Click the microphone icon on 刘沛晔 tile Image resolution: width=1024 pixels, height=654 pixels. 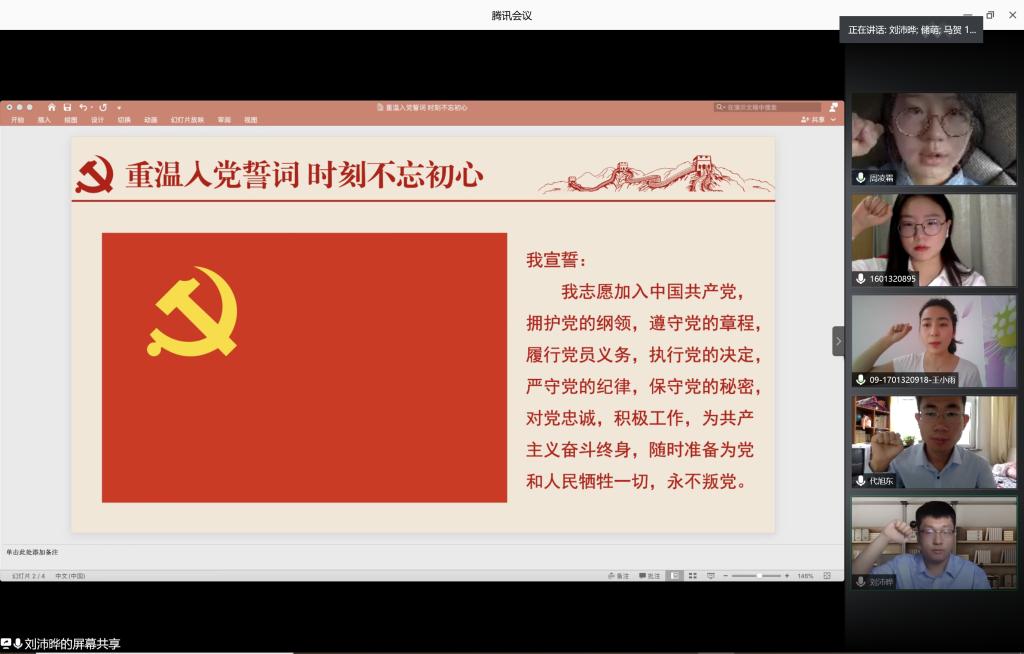pos(861,581)
